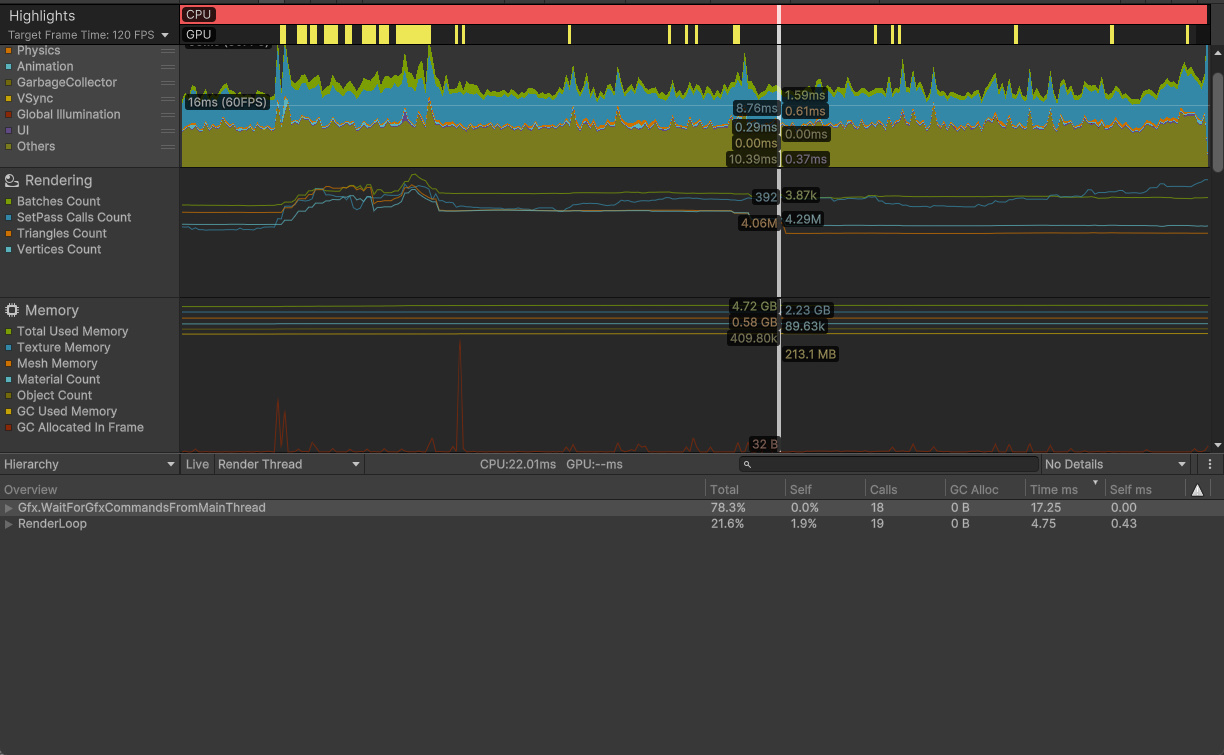Screen dimensions: 1224x755
Task: Click the Memory module chip icon
Action: tap(12, 311)
